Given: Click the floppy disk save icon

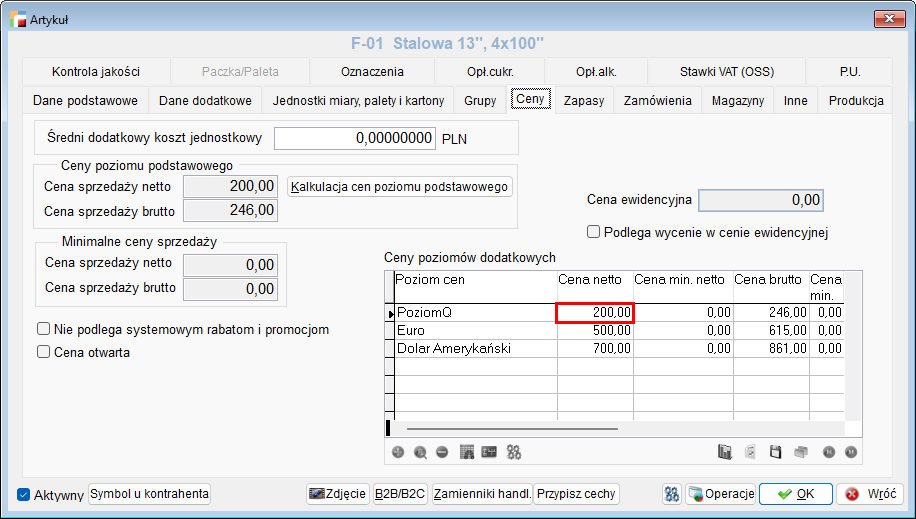Looking at the screenshot, I should pos(775,452).
